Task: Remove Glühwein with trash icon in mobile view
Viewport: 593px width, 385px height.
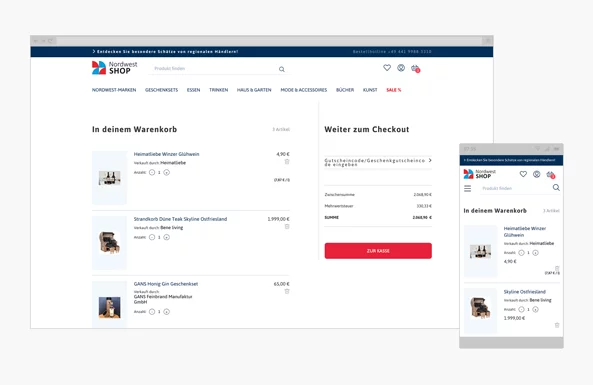Action: click(x=557, y=268)
